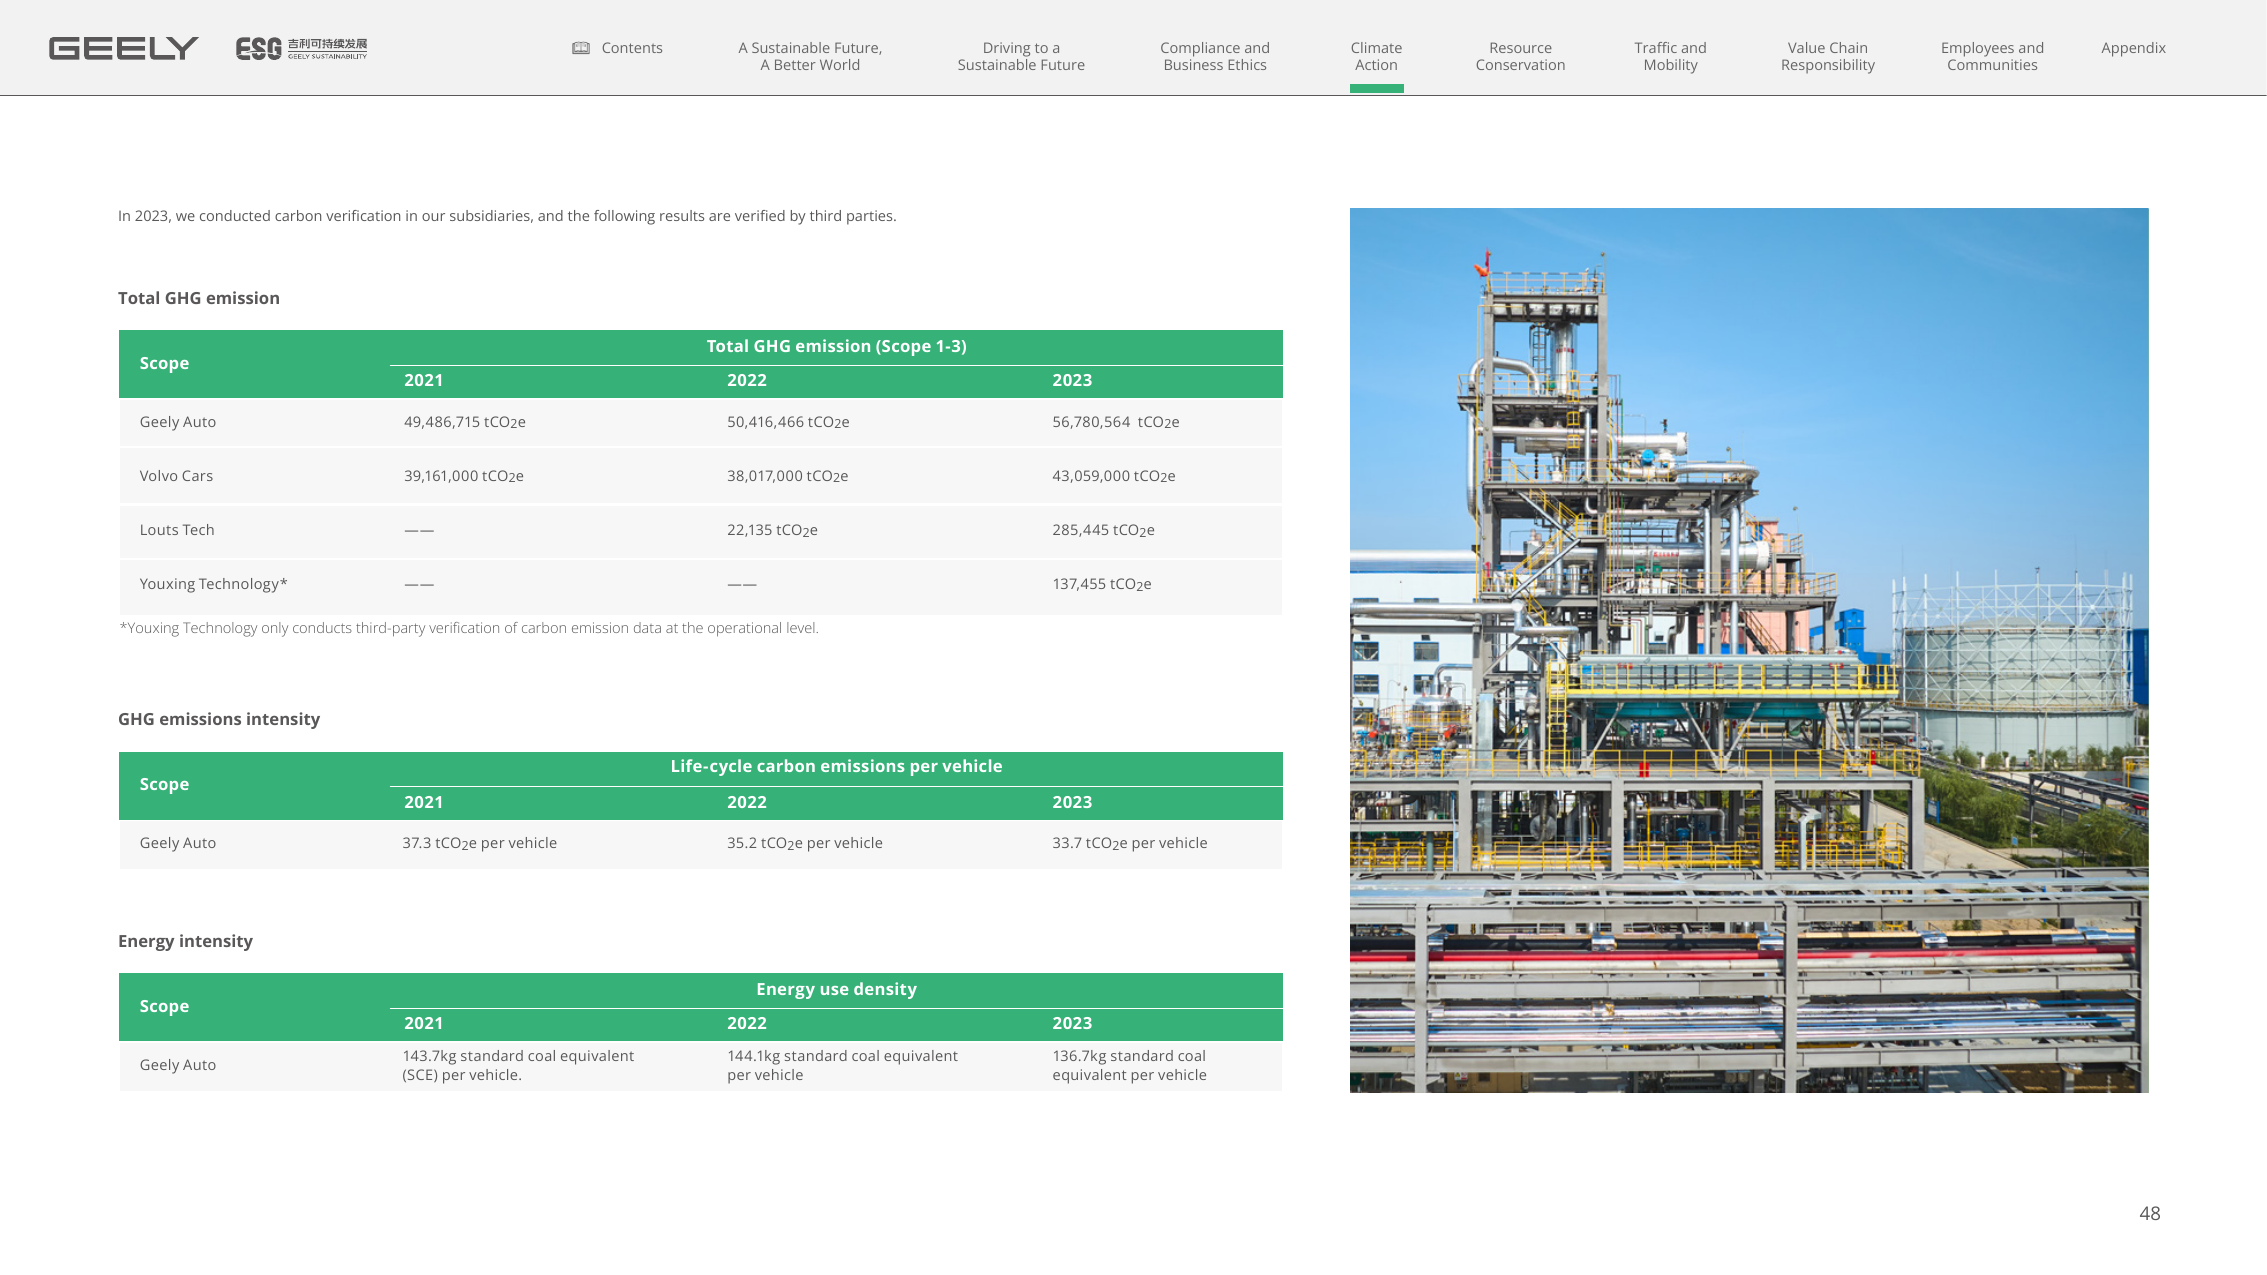Select Geely Auto 2021 value 49,486,715 tCO2e
Viewport: 2267px width, 1275px height.
(x=464, y=422)
